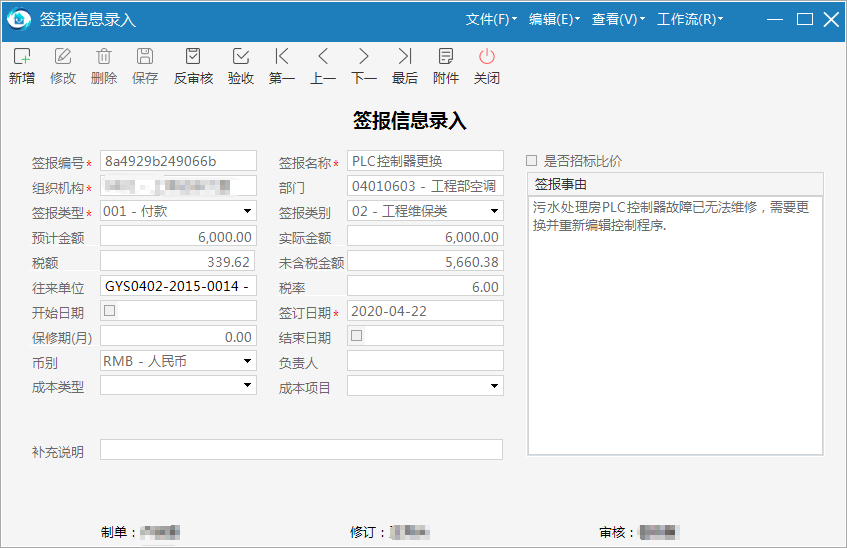Go to next record with 下一
The image size is (847, 548).
pyautogui.click(x=364, y=56)
